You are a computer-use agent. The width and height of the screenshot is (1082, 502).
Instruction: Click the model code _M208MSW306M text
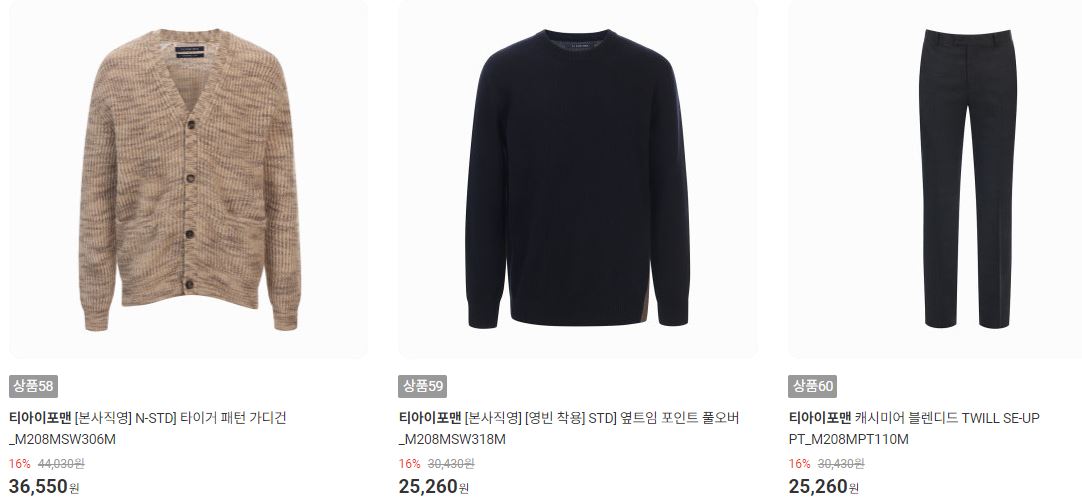coord(62,439)
